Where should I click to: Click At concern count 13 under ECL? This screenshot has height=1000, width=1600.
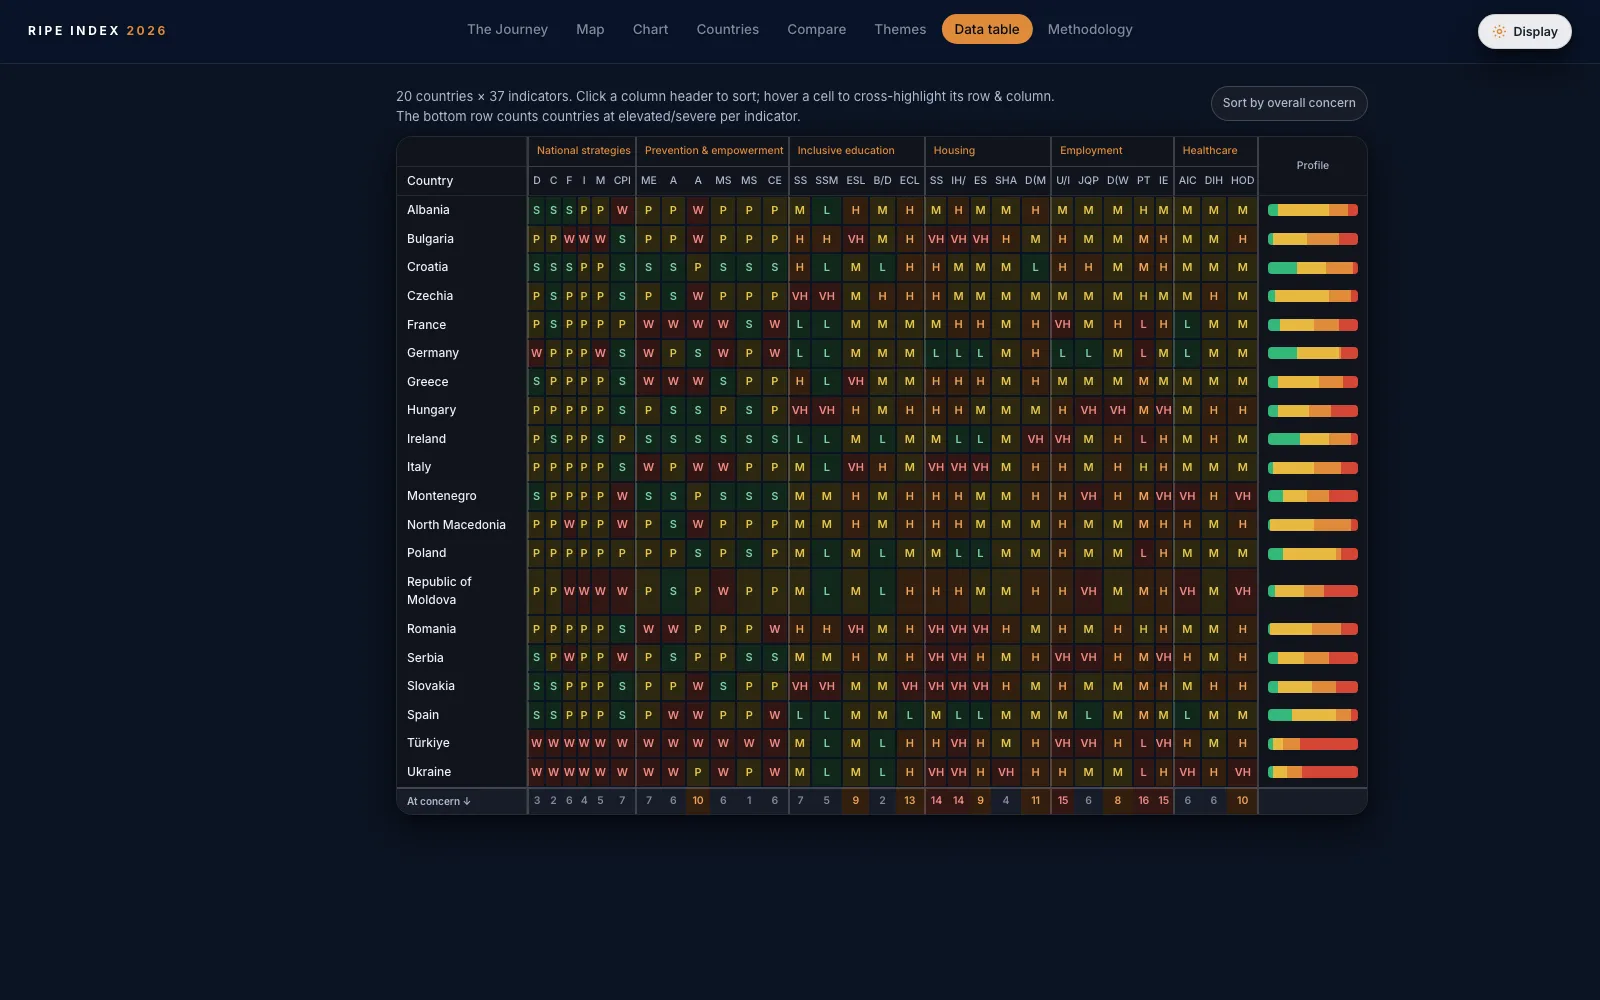point(909,801)
